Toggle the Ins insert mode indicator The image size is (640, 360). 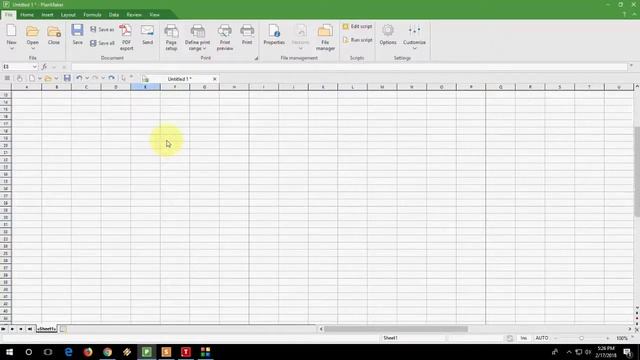coord(524,338)
